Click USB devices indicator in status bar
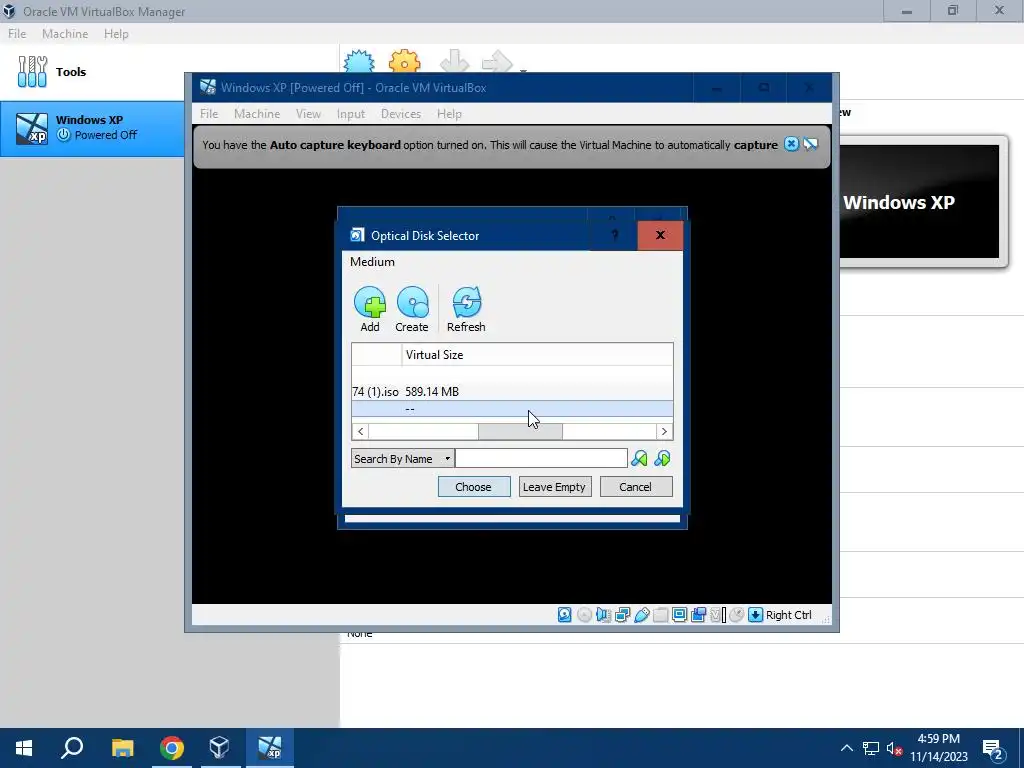Viewport: 1024px width, 768px height. pyautogui.click(x=641, y=615)
